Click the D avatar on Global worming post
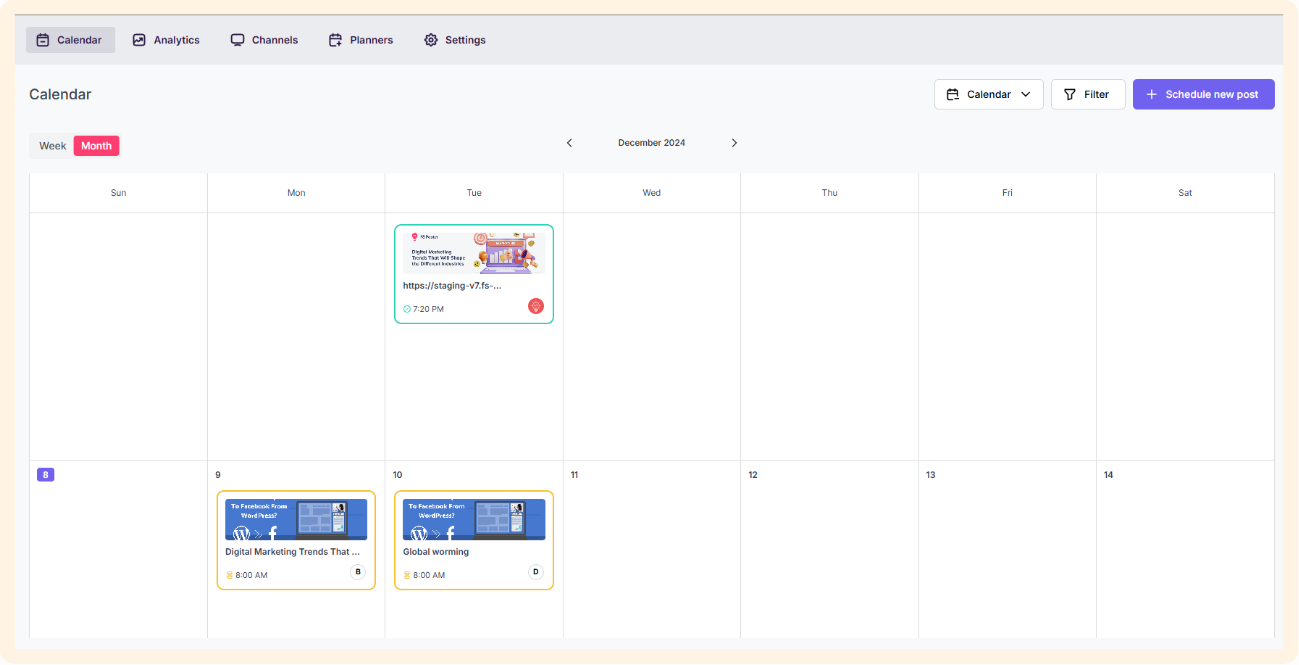 (536, 572)
